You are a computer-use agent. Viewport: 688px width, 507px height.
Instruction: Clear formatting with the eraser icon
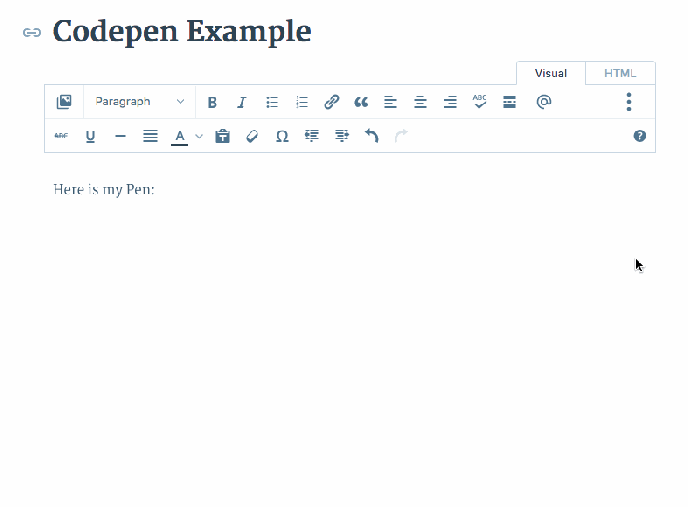pyautogui.click(x=252, y=136)
